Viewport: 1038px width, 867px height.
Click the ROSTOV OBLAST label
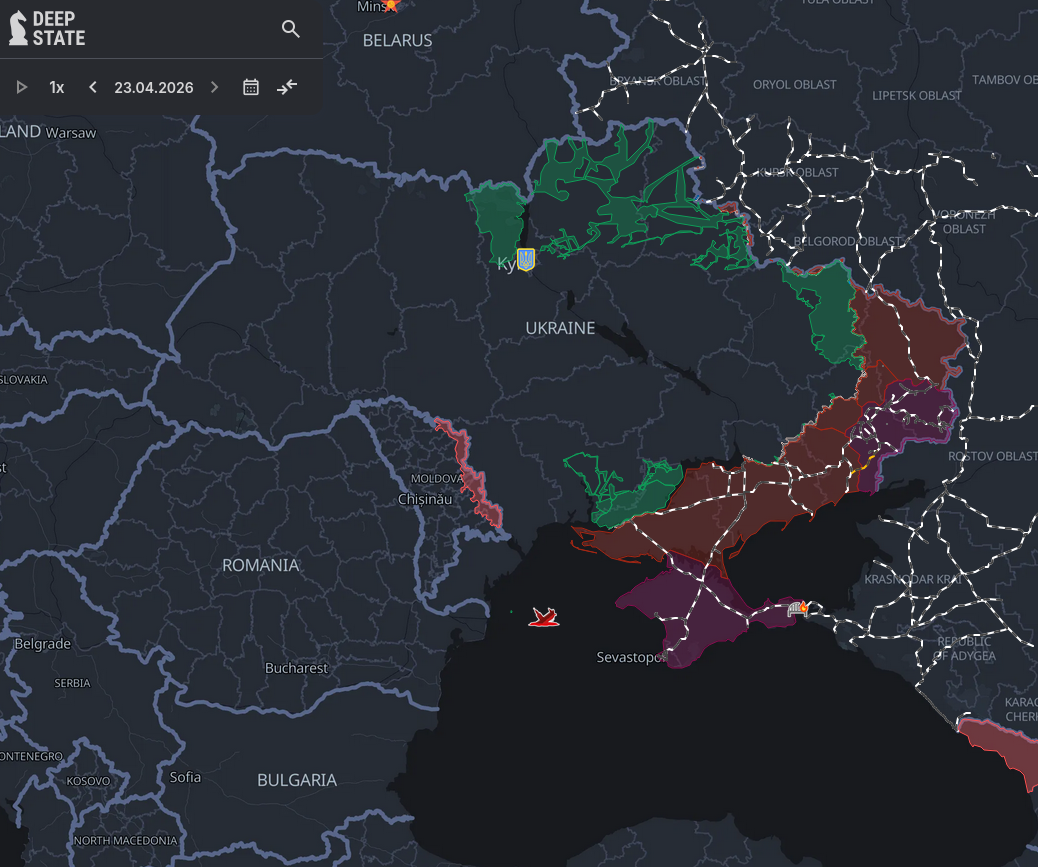(x=993, y=456)
